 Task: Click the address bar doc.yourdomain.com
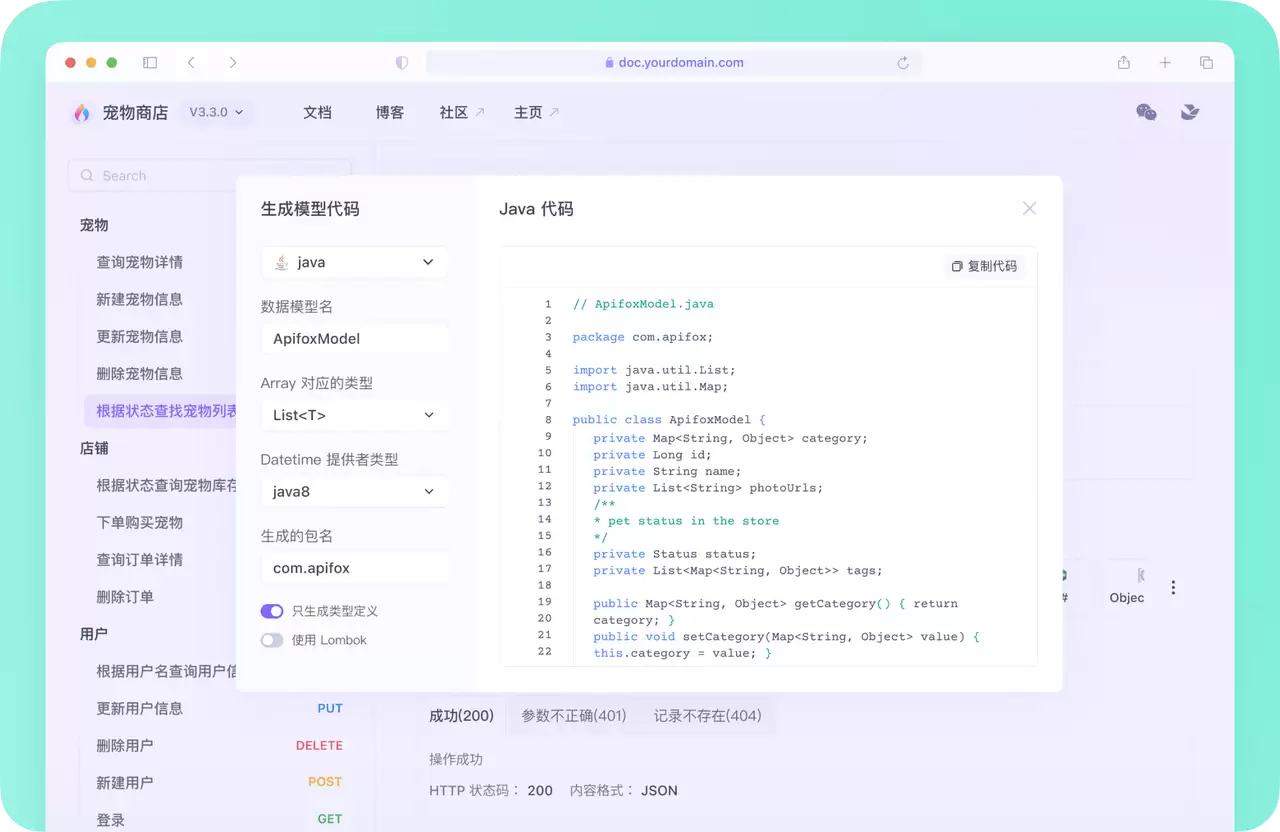pyautogui.click(x=674, y=62)
